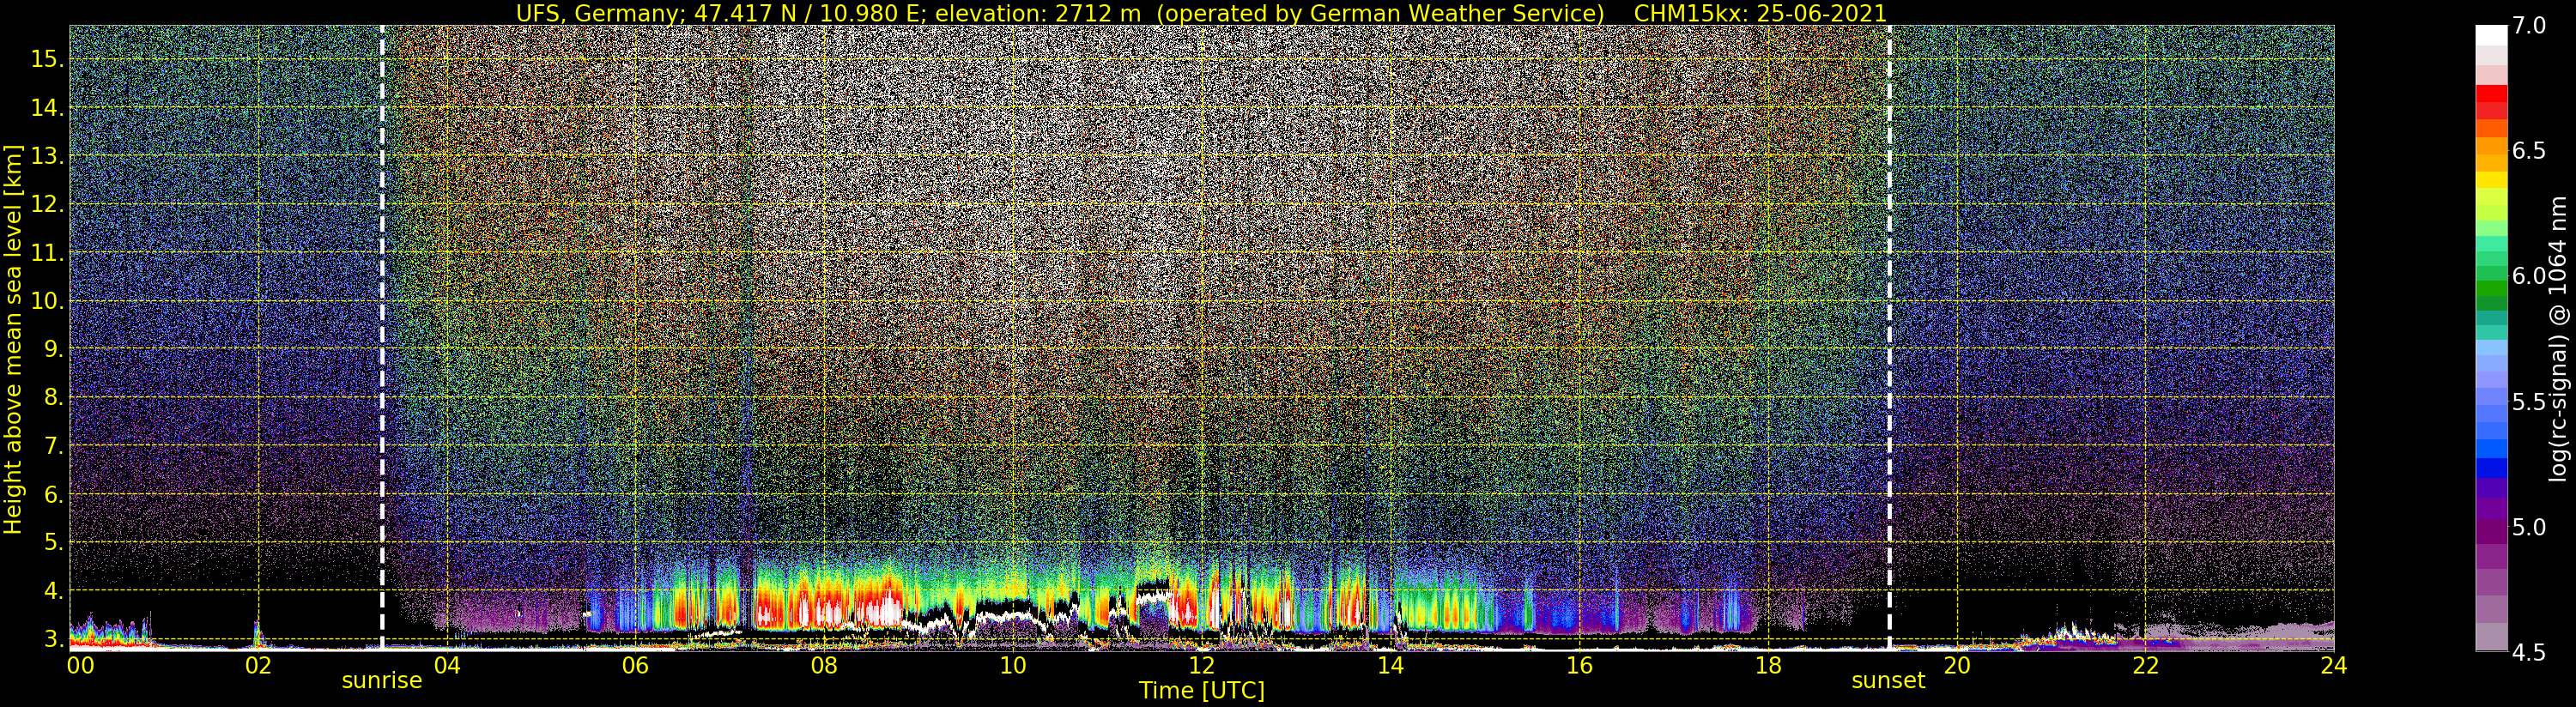Click the sunrise label below the time axis
Image resolution: width=2576 pixels, height=707 pixels.
381,681
